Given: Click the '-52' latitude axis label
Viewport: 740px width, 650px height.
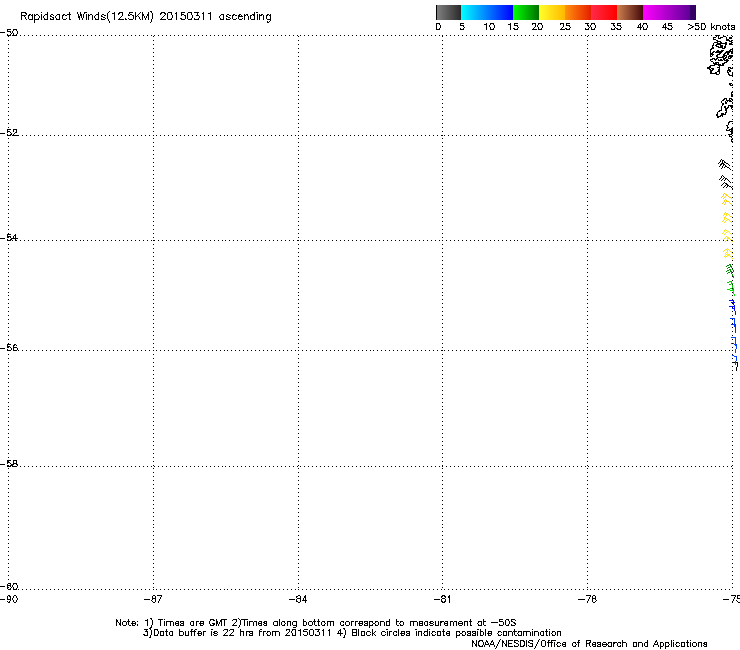Looking at the screenshot, I should pyautogui.click(x=9, y=133).
